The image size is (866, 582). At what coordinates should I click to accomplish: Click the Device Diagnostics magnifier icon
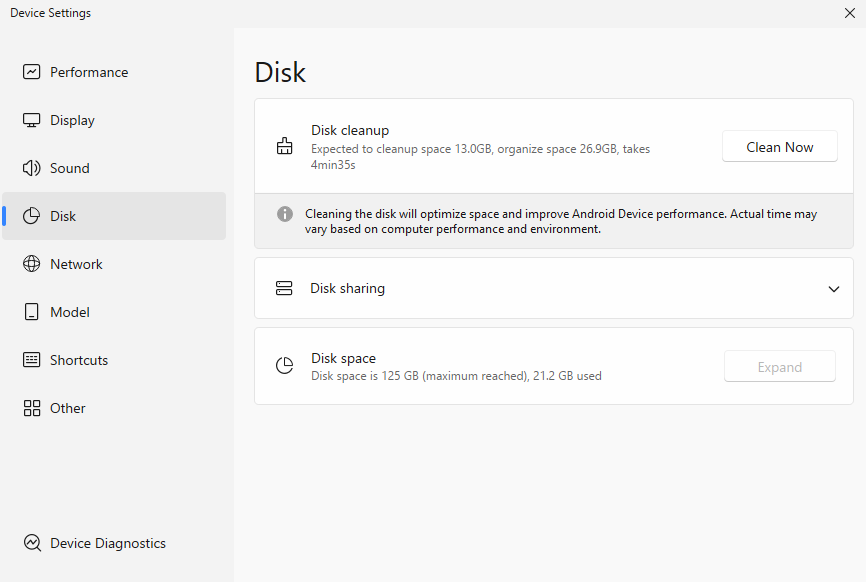pyautogui.click(x=32, y=543)
